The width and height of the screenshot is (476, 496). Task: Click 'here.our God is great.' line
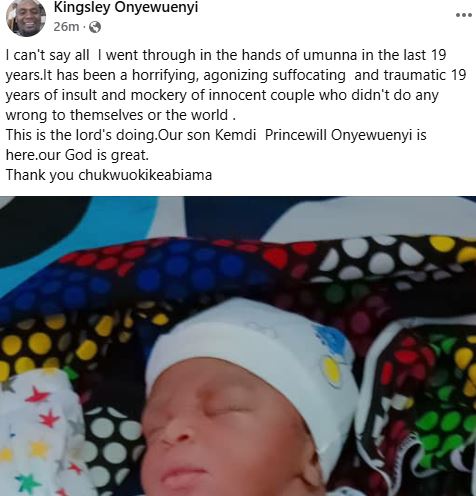point(77,155)
